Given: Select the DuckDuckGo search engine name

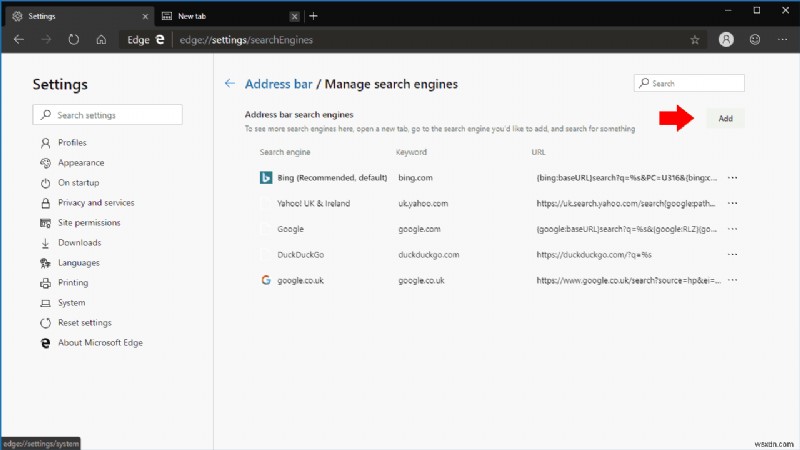Looking at the screenshot, I should tap(301, 255).
